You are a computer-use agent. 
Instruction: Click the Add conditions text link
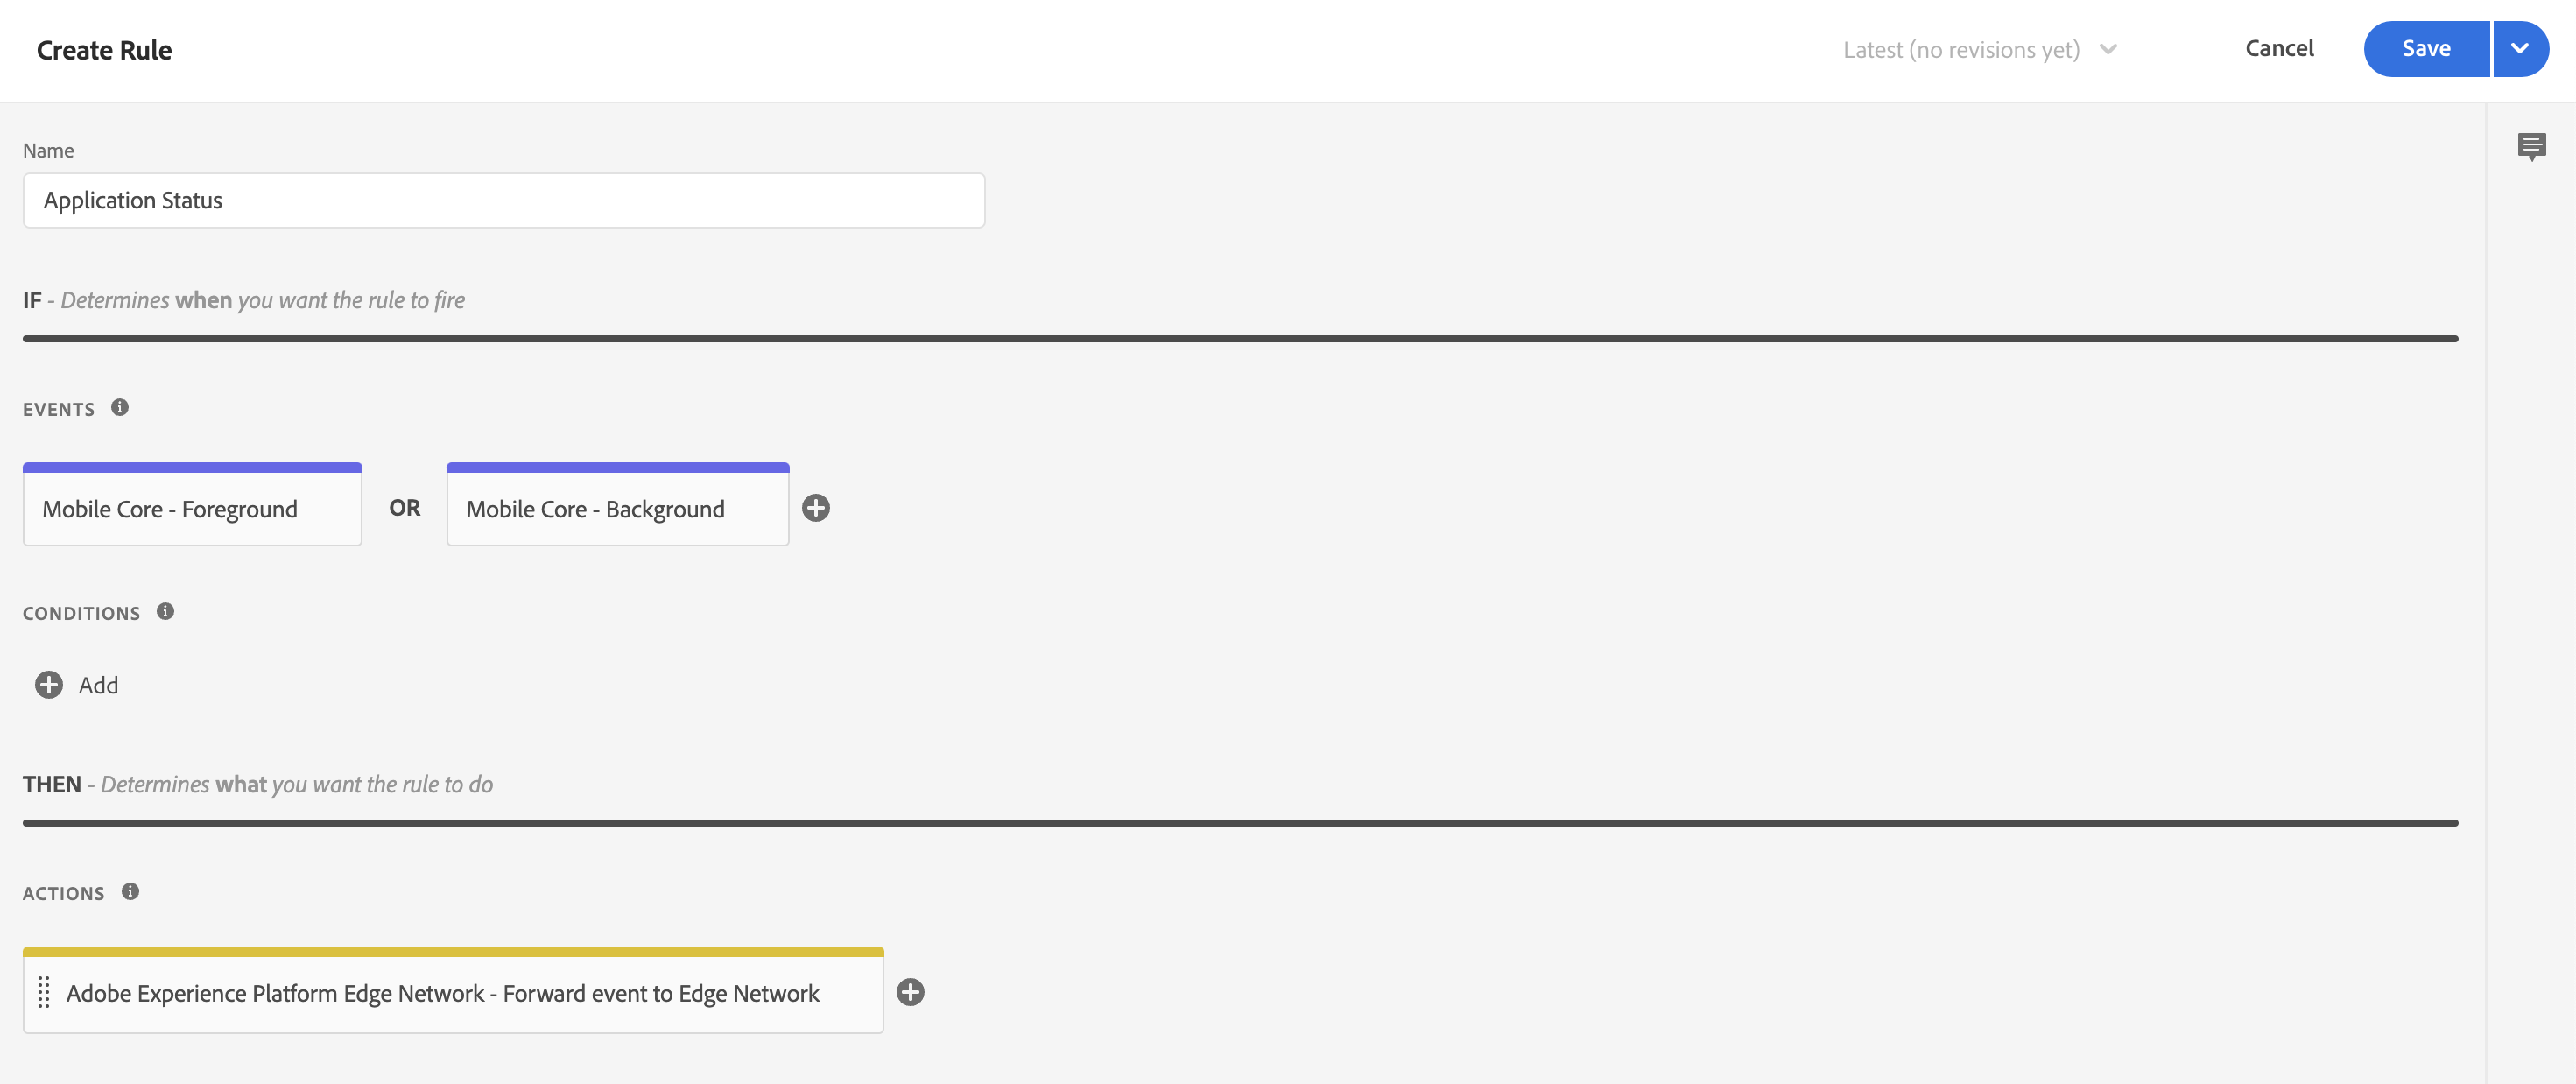(98, 685)
